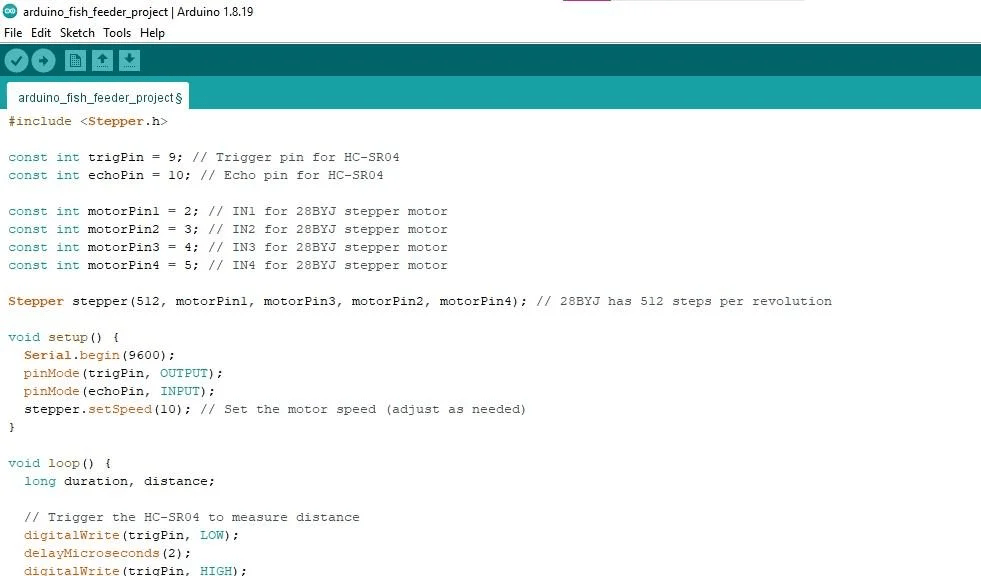Click the Trigger the HC-SR04 comment

point(192,518)
